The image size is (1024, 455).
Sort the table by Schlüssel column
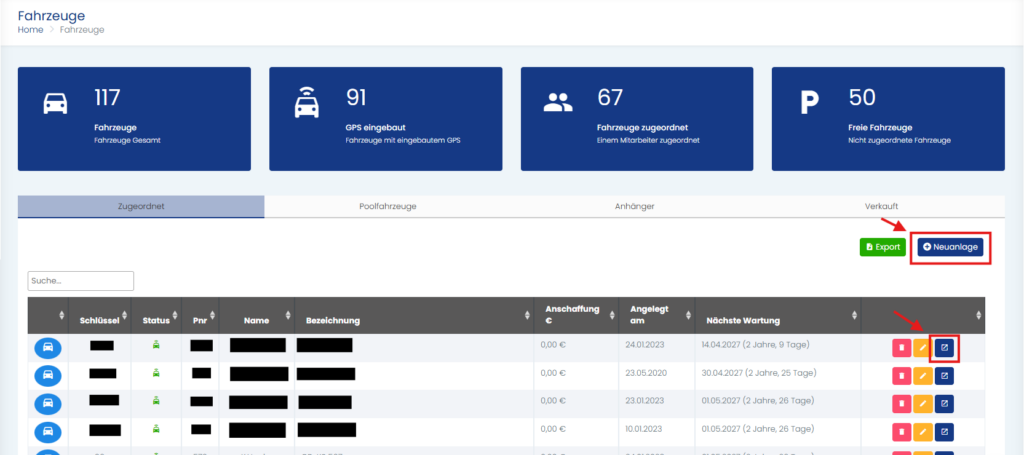(x=100, y=320)
